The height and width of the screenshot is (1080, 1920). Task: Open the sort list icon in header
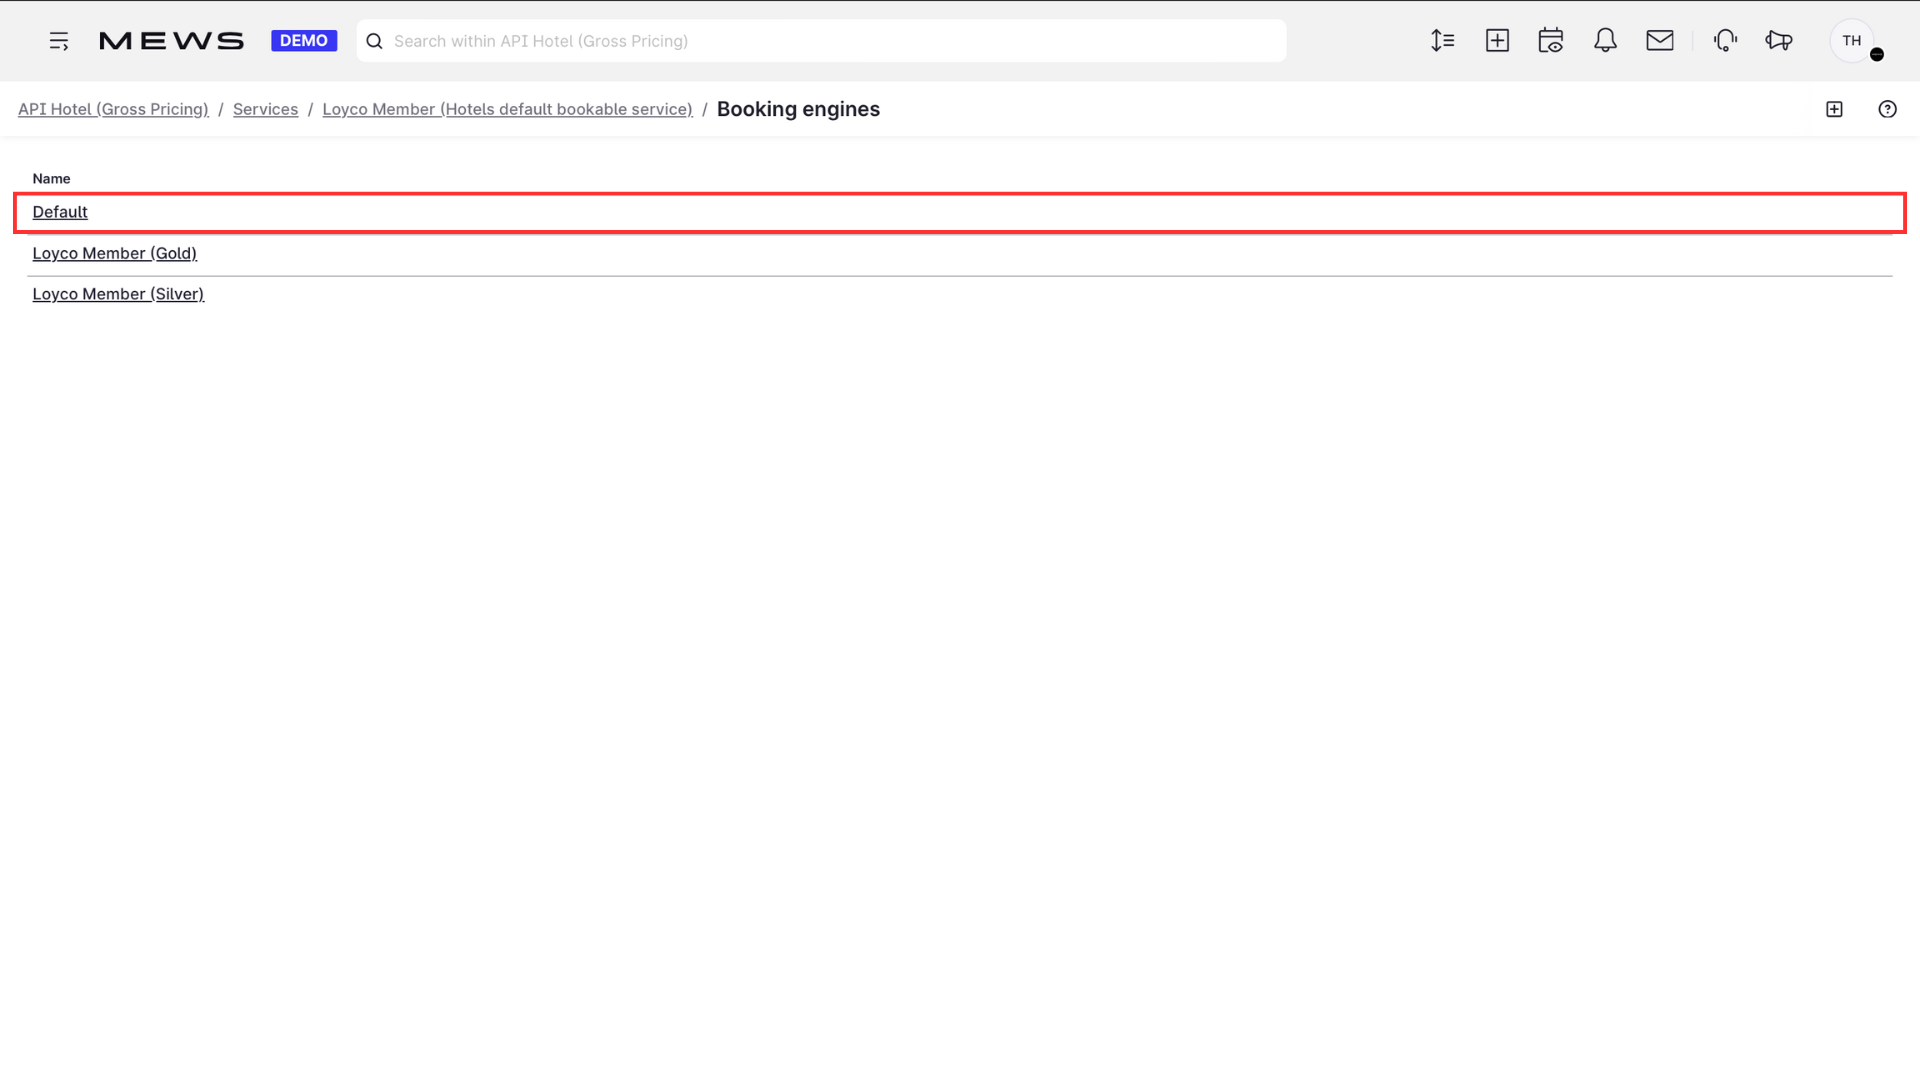point(1442,41)
